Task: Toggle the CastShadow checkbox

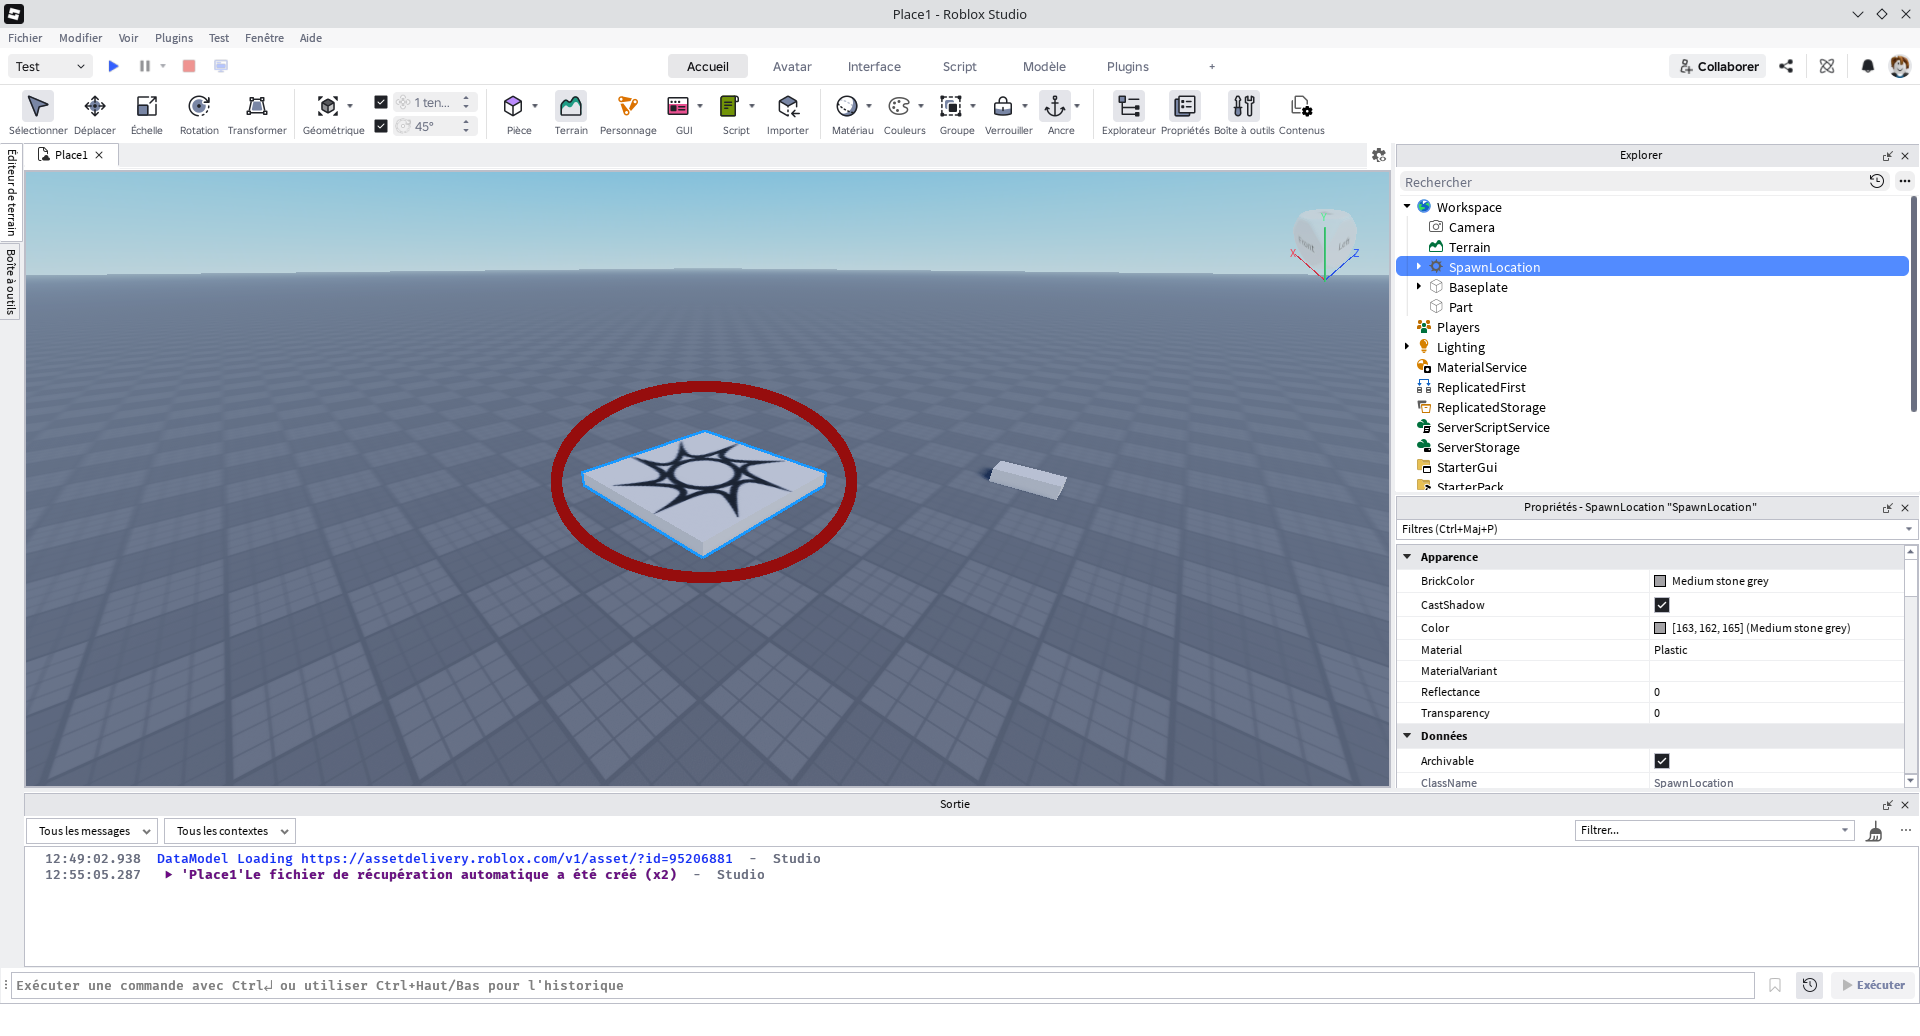Action: 1662,605
